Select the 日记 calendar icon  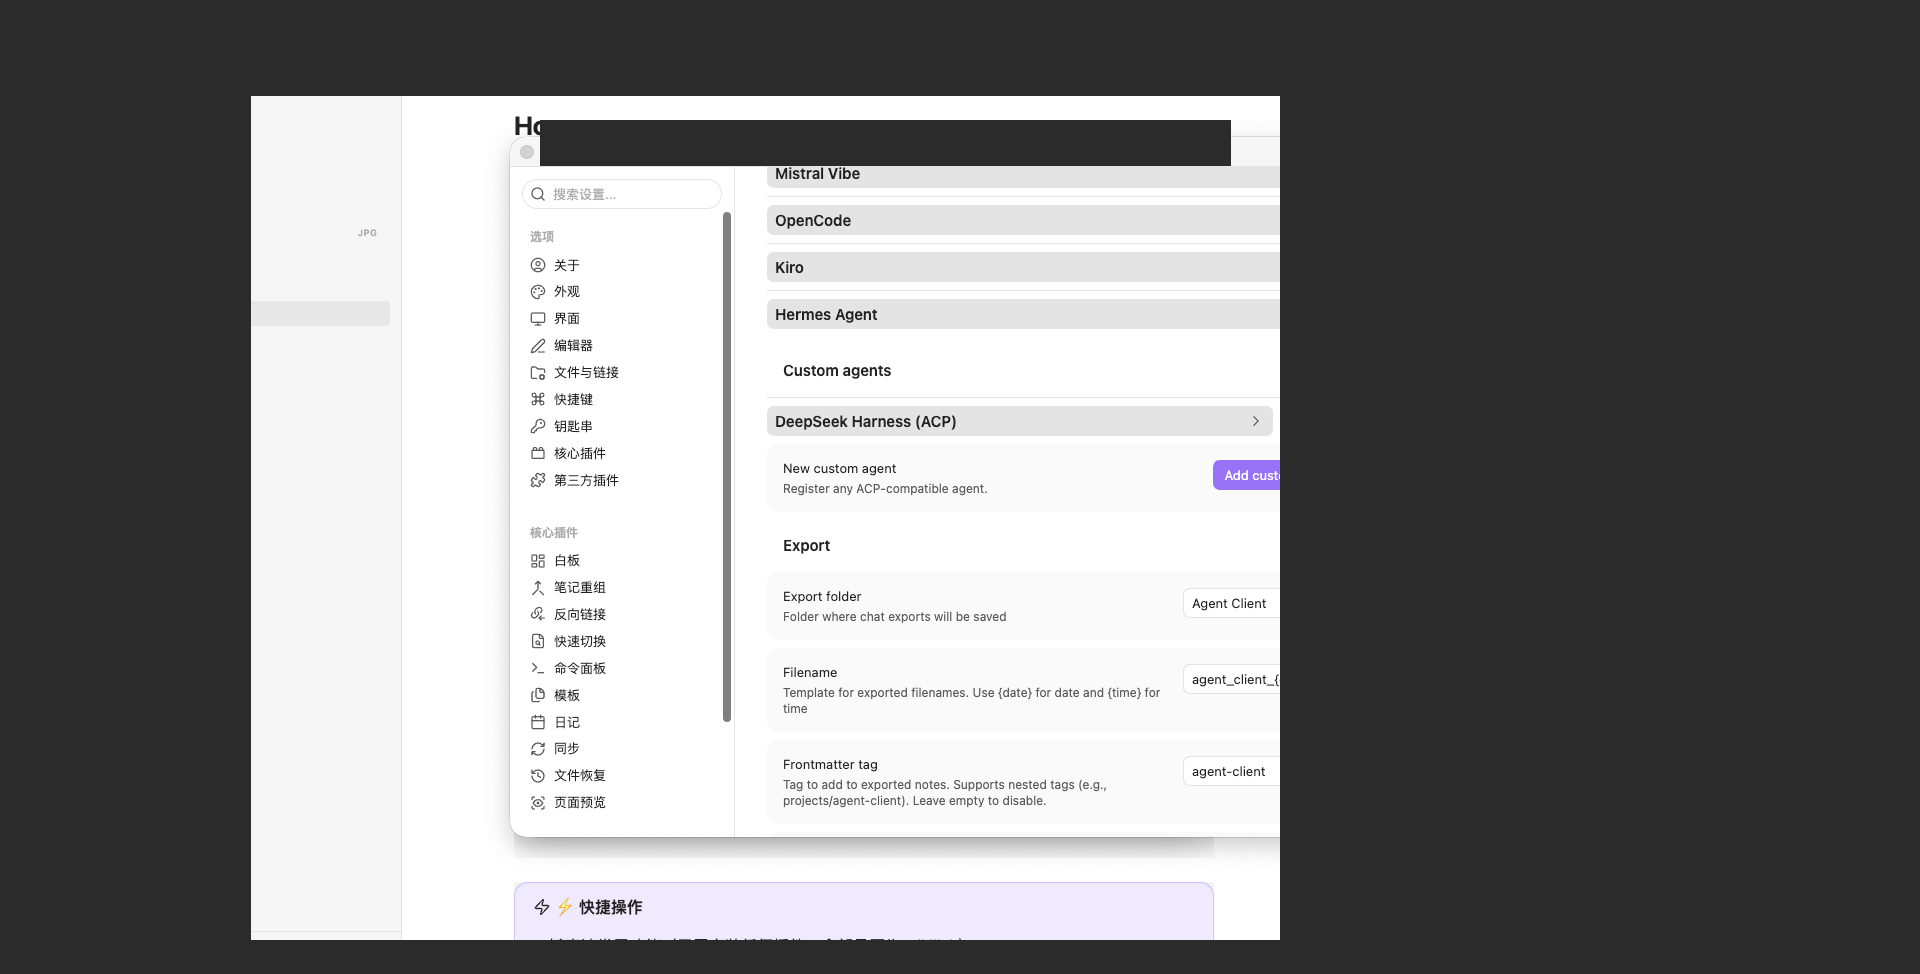coord(538,722)
